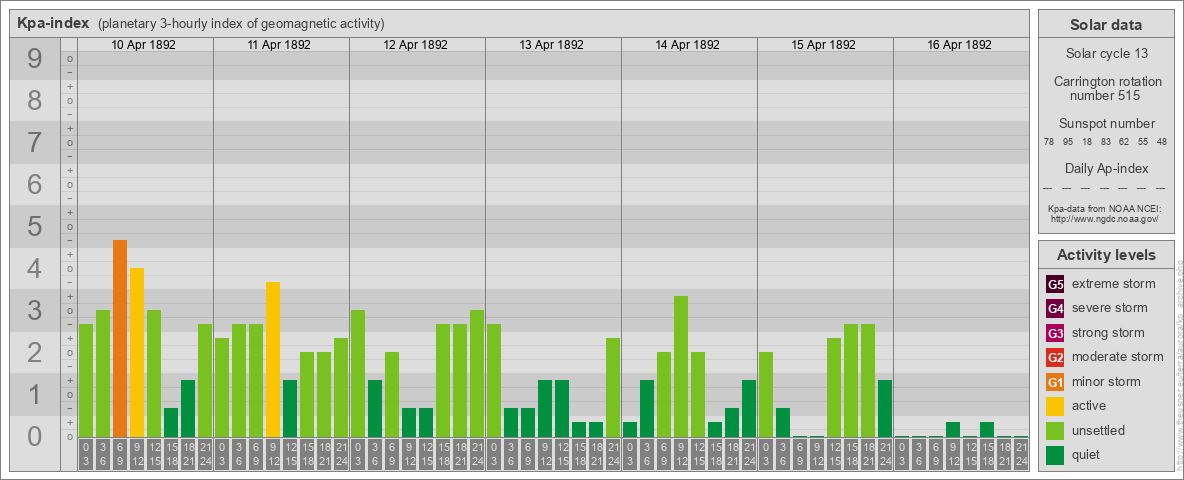Click the 'Daily Ap-index' label
This screenshot has height=480, width=1184.
point(1107,168)
